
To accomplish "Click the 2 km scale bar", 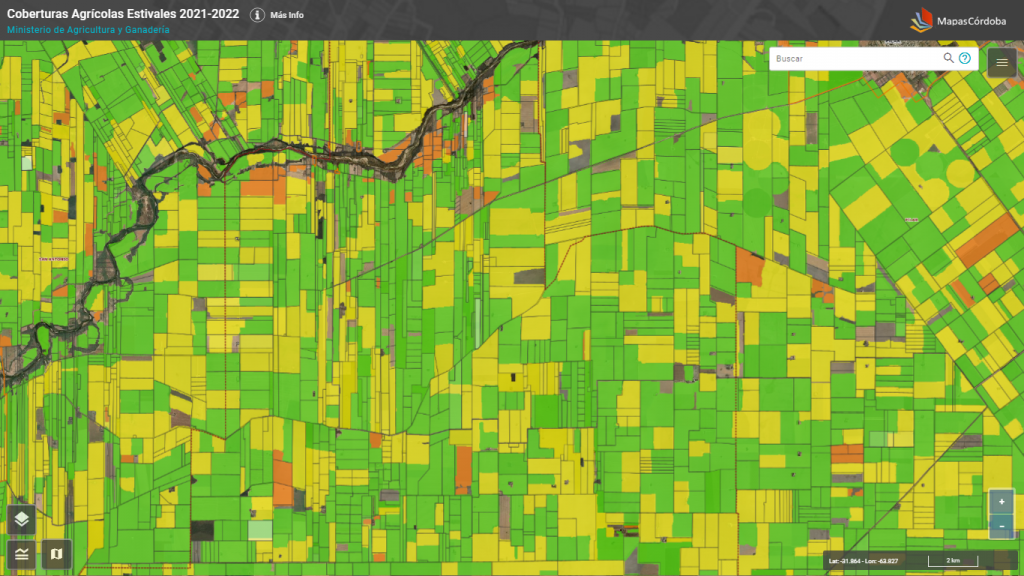I will coord(953,560).
